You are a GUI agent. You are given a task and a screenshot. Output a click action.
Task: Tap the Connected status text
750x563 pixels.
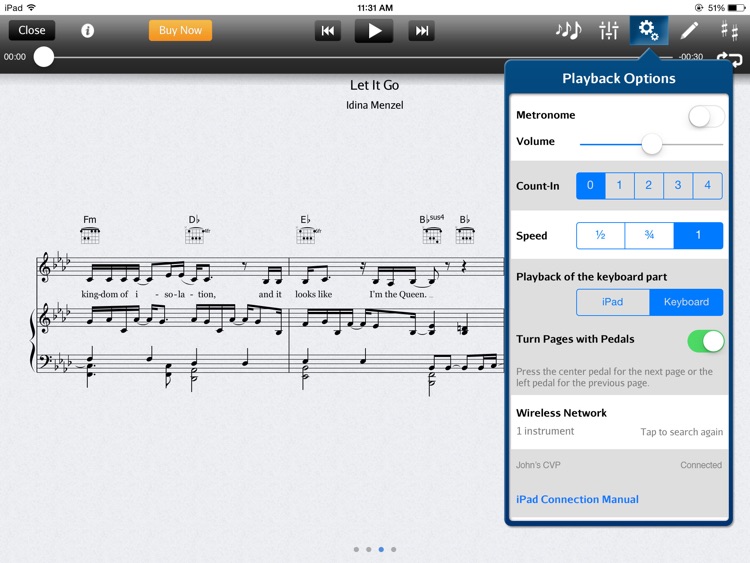[x=701, y=465]
